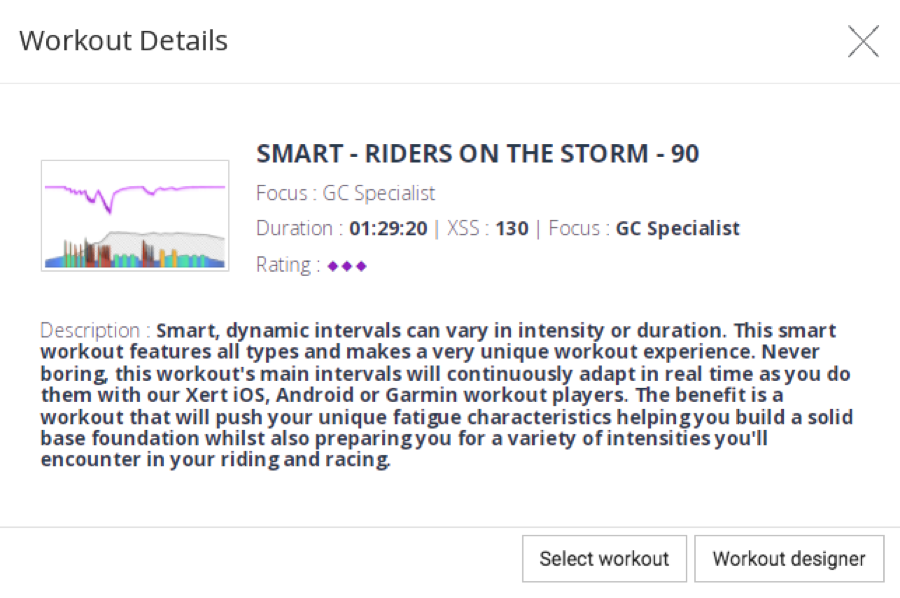
Task: Click the middle purple rating diamond
Action: [347, 266]
